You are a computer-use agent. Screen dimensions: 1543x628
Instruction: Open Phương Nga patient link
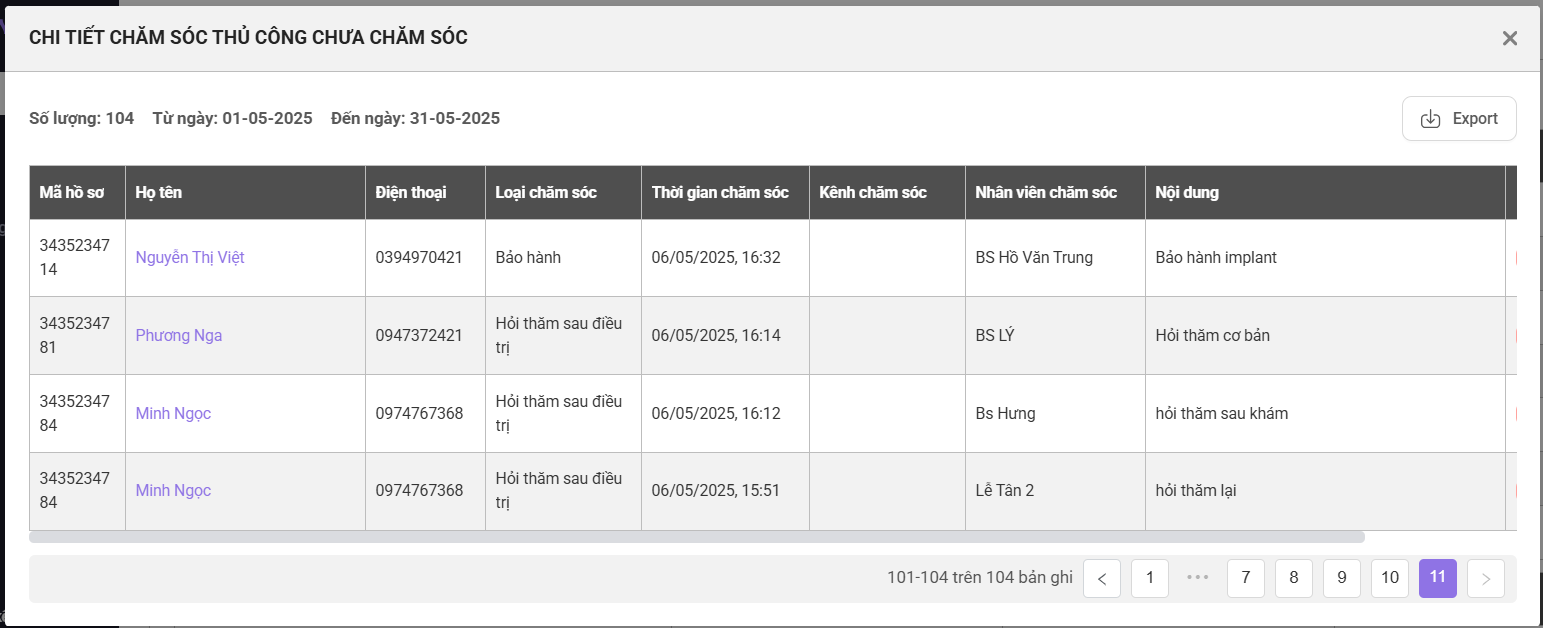click(179, 336)
